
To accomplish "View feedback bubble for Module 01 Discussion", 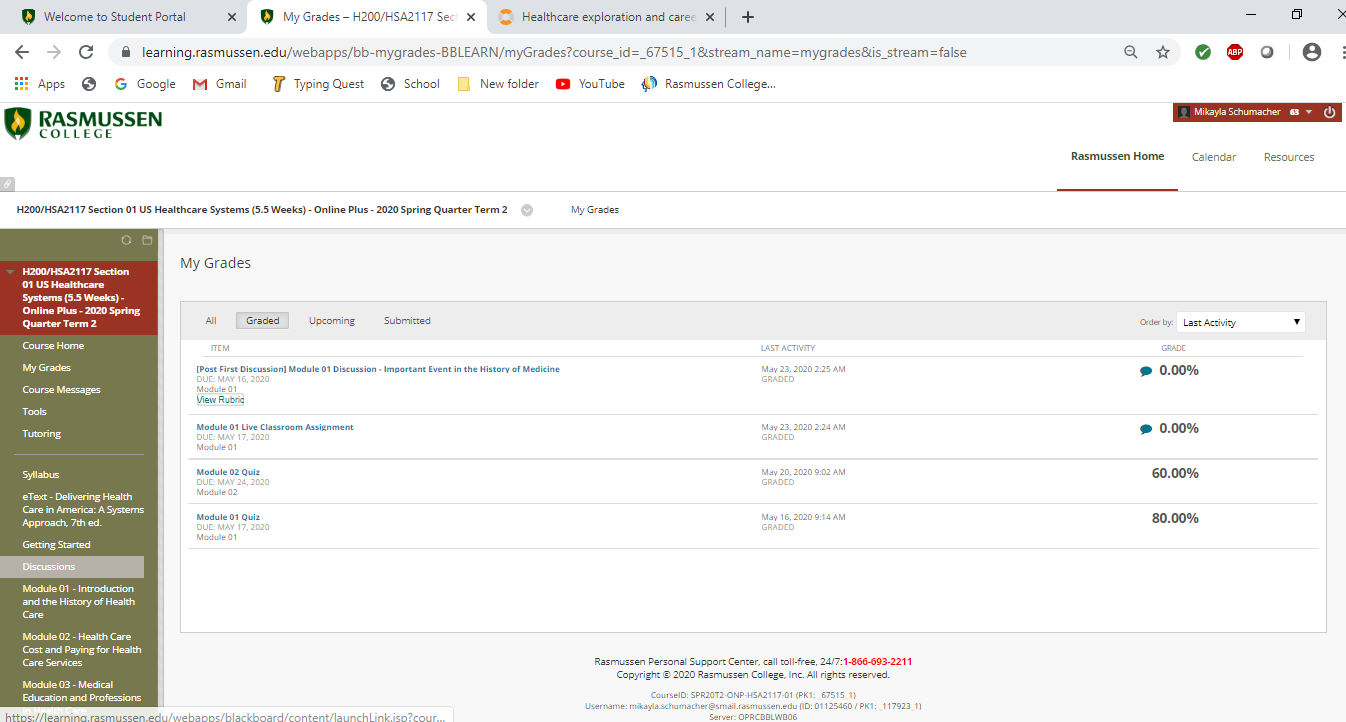I will click(1146, 371).
